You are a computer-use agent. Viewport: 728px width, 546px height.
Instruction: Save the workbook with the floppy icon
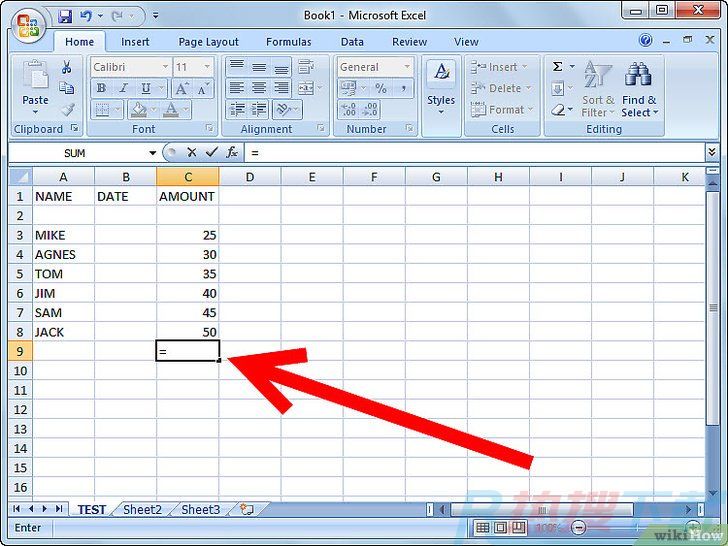(x=65, y=16)
